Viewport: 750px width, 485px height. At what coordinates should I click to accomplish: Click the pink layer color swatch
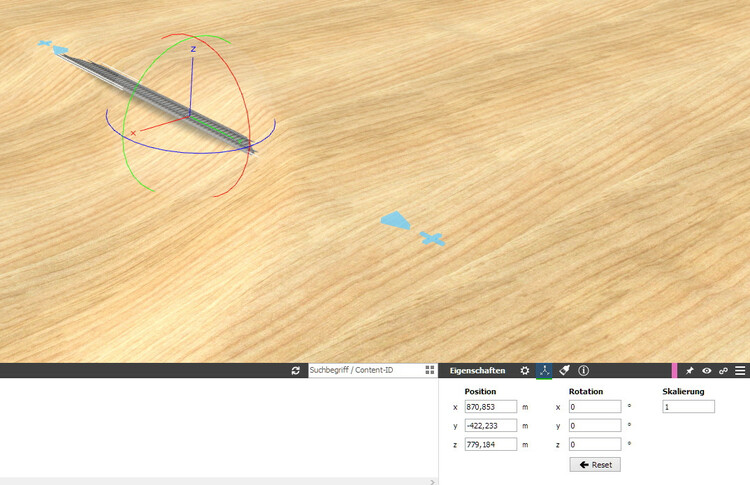674,371
